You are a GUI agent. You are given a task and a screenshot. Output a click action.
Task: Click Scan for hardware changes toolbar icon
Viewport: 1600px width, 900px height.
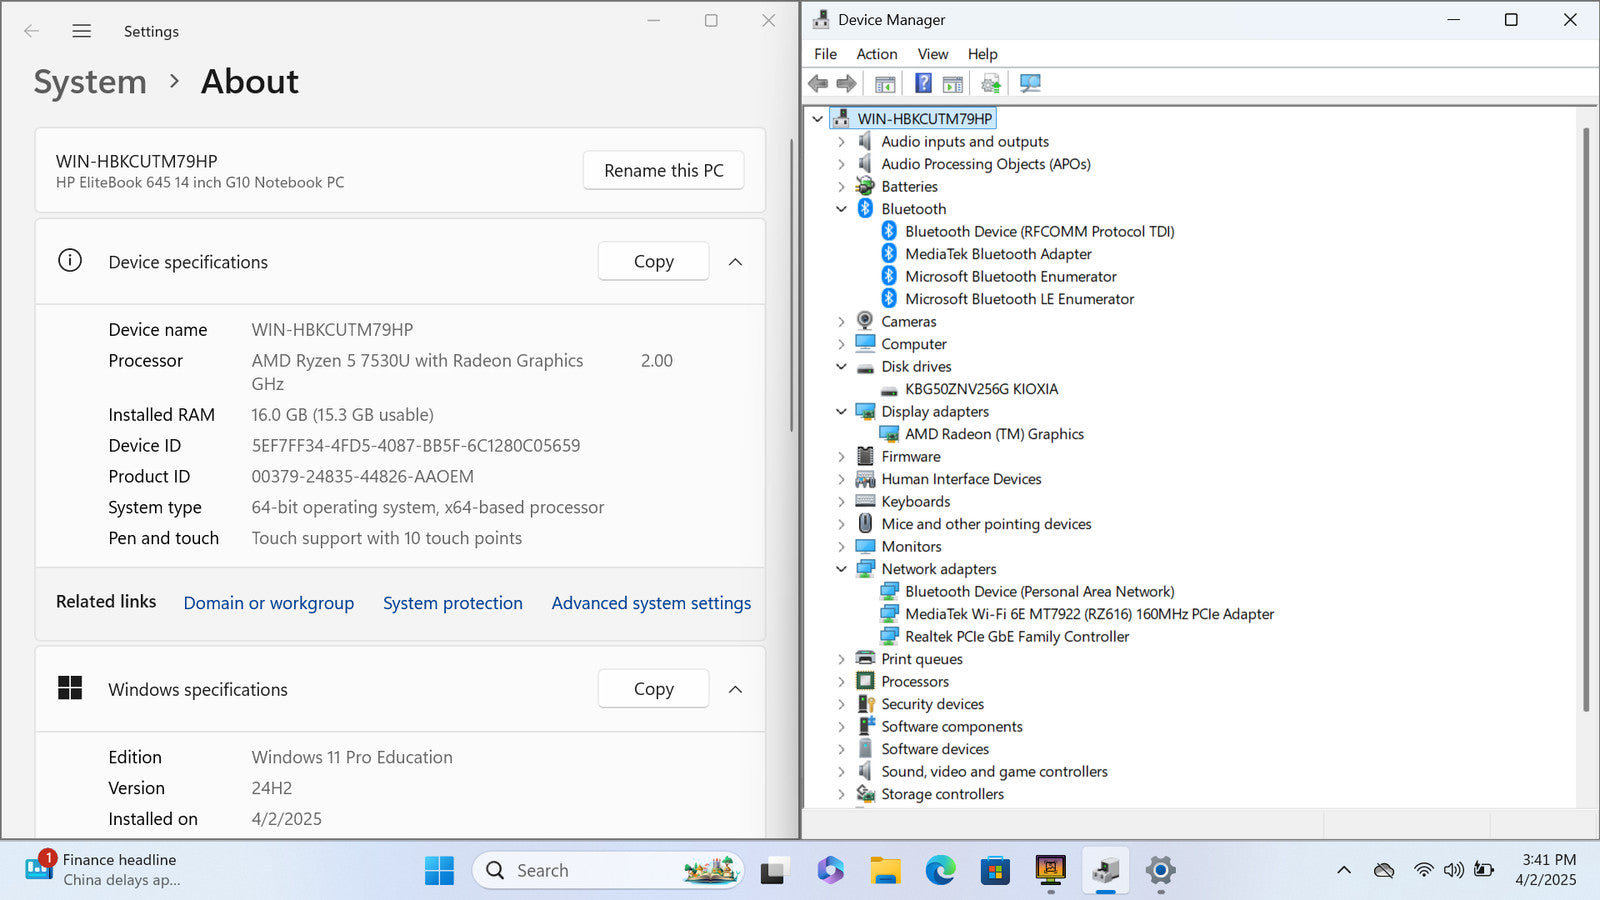1030,83
